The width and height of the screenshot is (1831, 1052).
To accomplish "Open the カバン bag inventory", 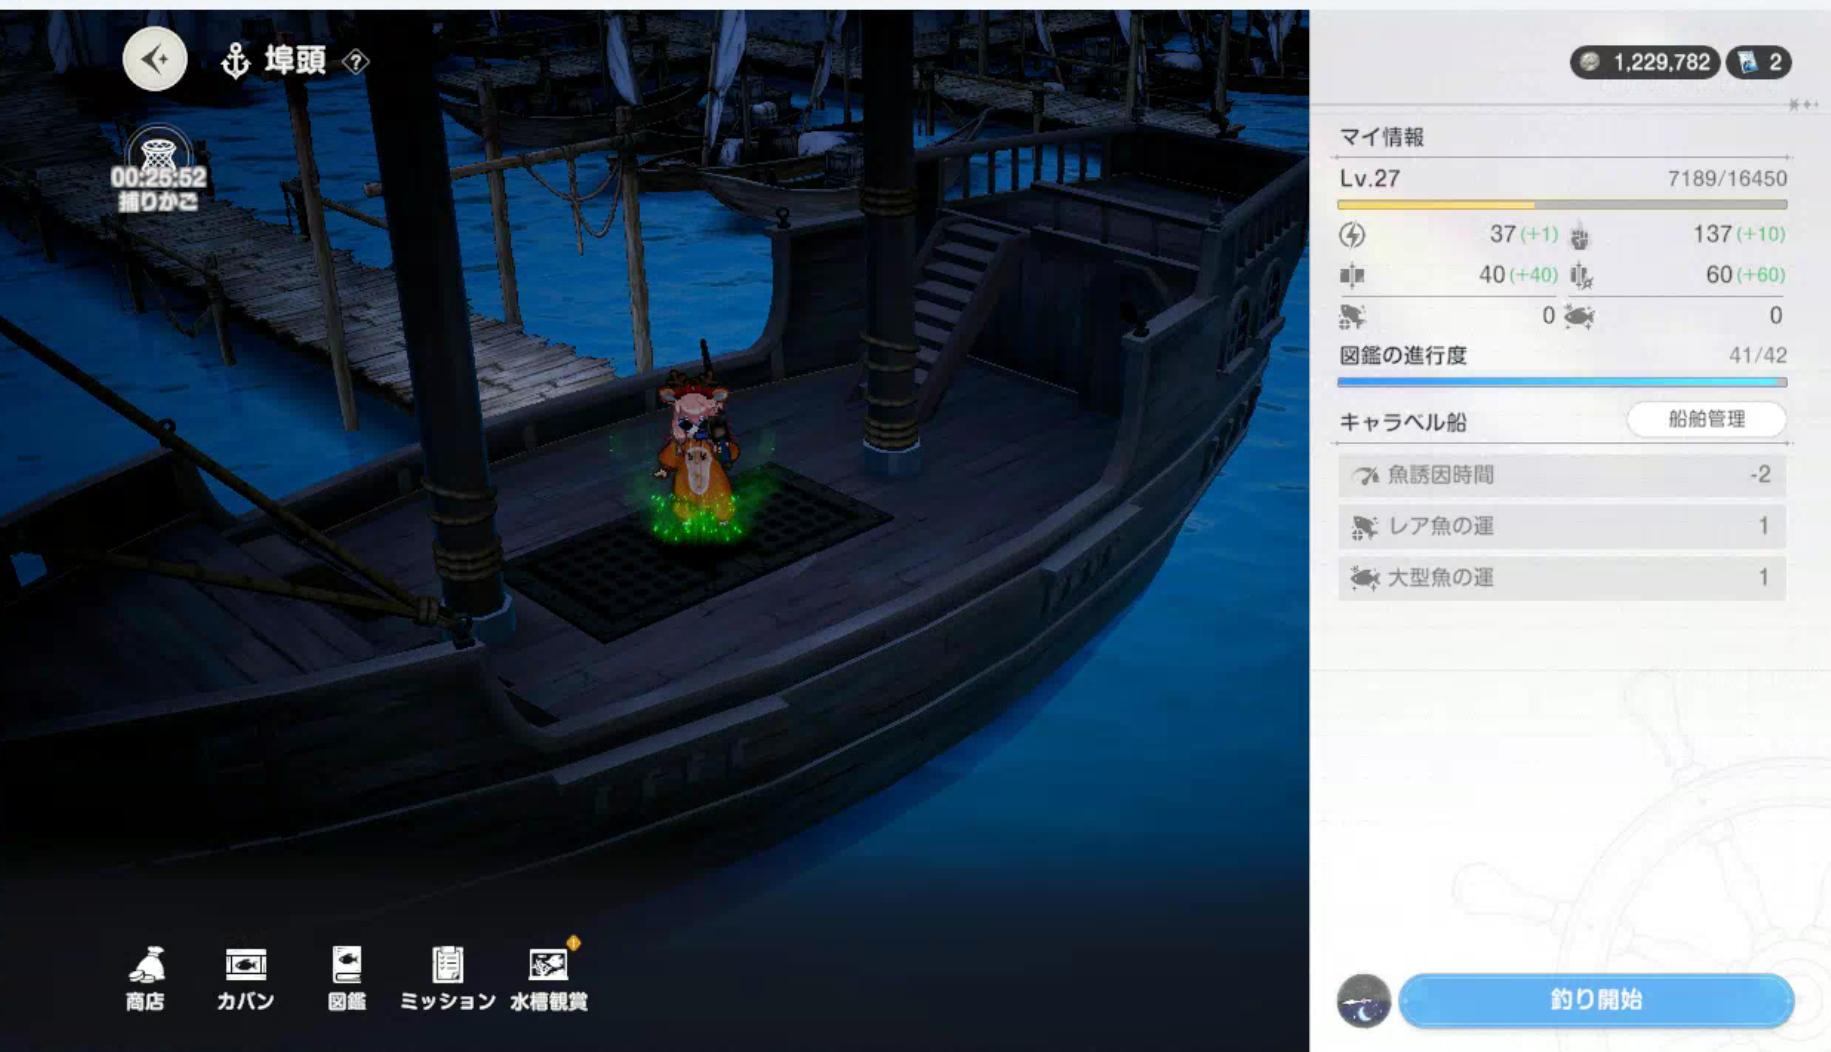I will pyautogui.click(x=245, y=977).
